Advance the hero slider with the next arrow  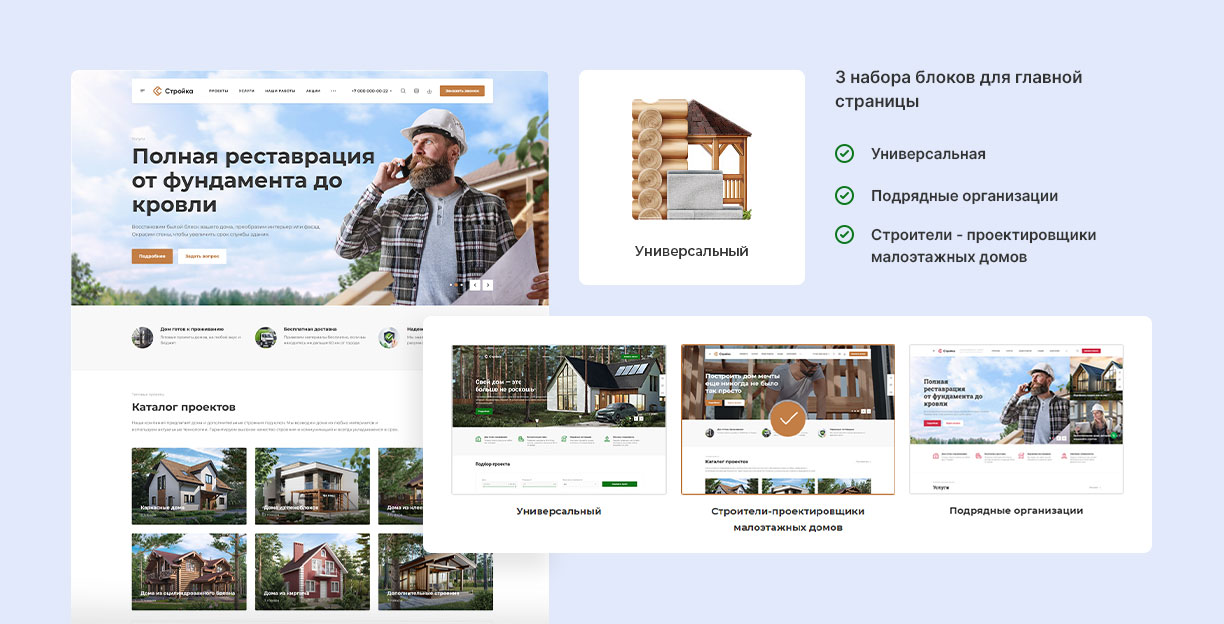pos(487,285)
